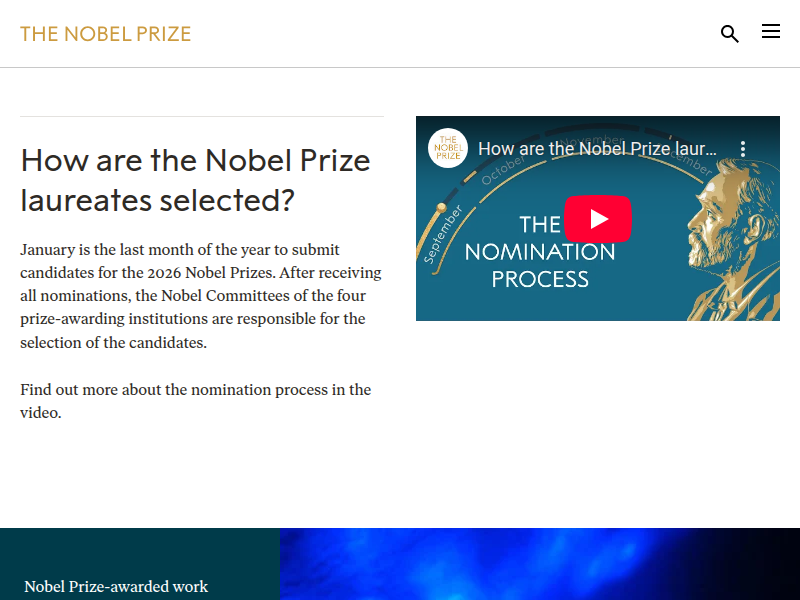Open the video title link in player
Image resolution: width=800 pixels, height=600 pixels.
click(597, 149)
